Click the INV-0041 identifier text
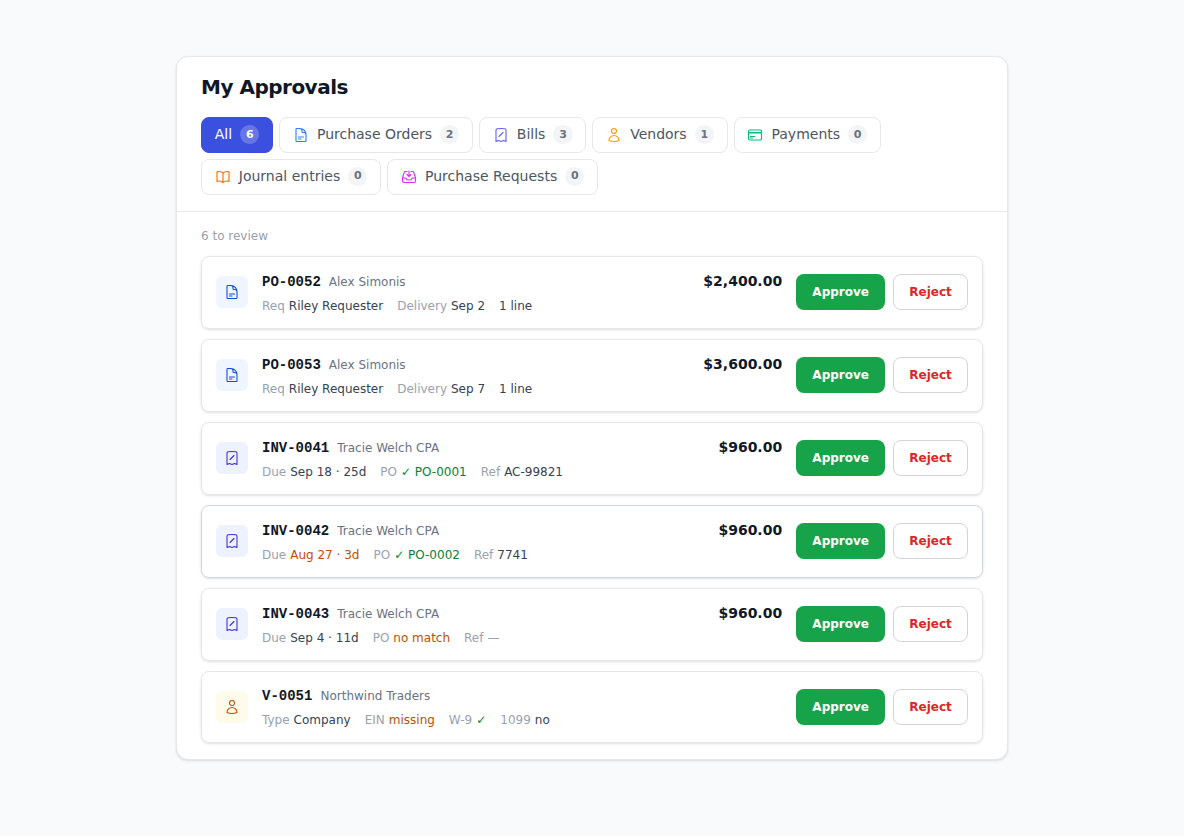Screen dimensions: 1184x836 coord(295,448)
